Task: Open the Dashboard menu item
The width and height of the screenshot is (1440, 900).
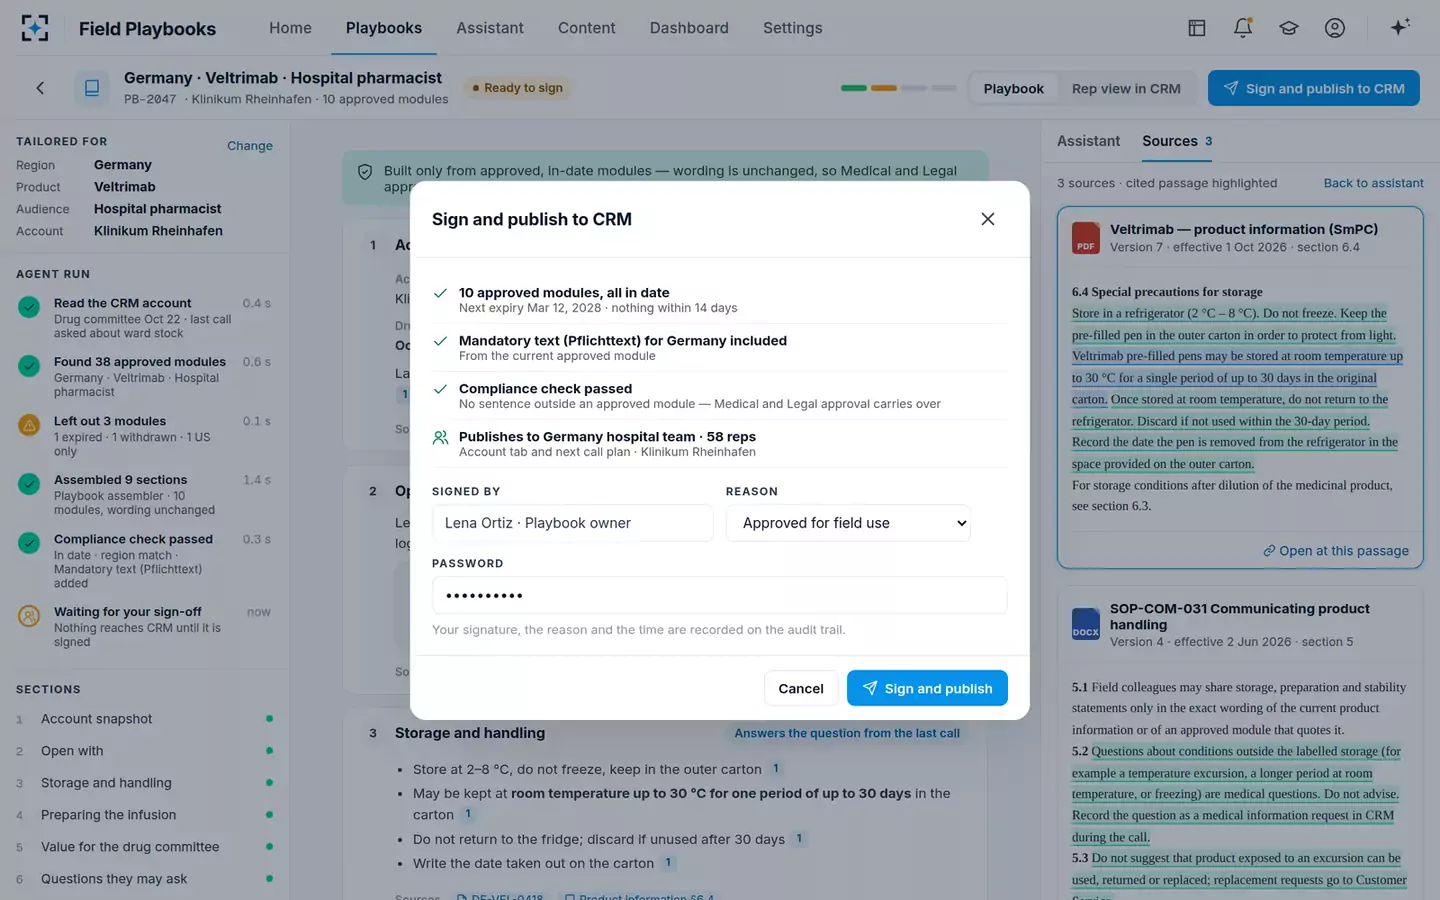Action: 689,28
